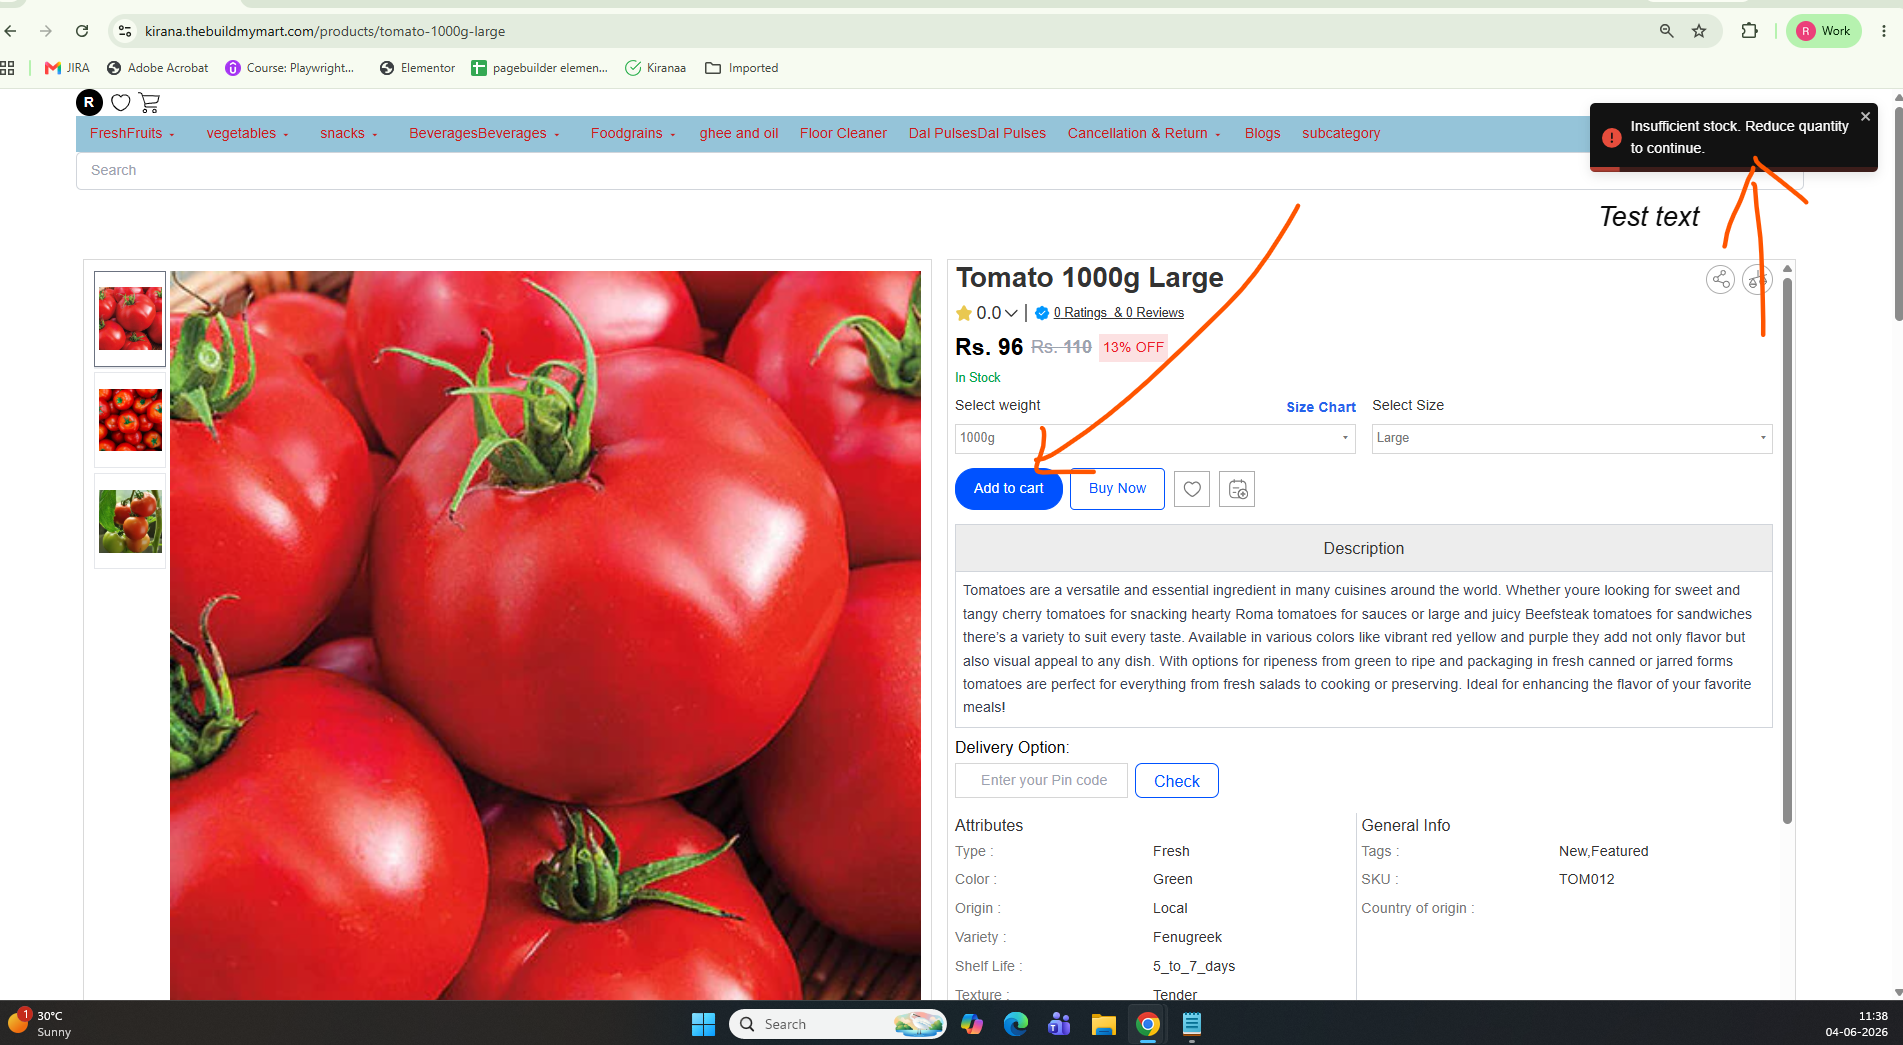Open the shopping cart icon

149,102
